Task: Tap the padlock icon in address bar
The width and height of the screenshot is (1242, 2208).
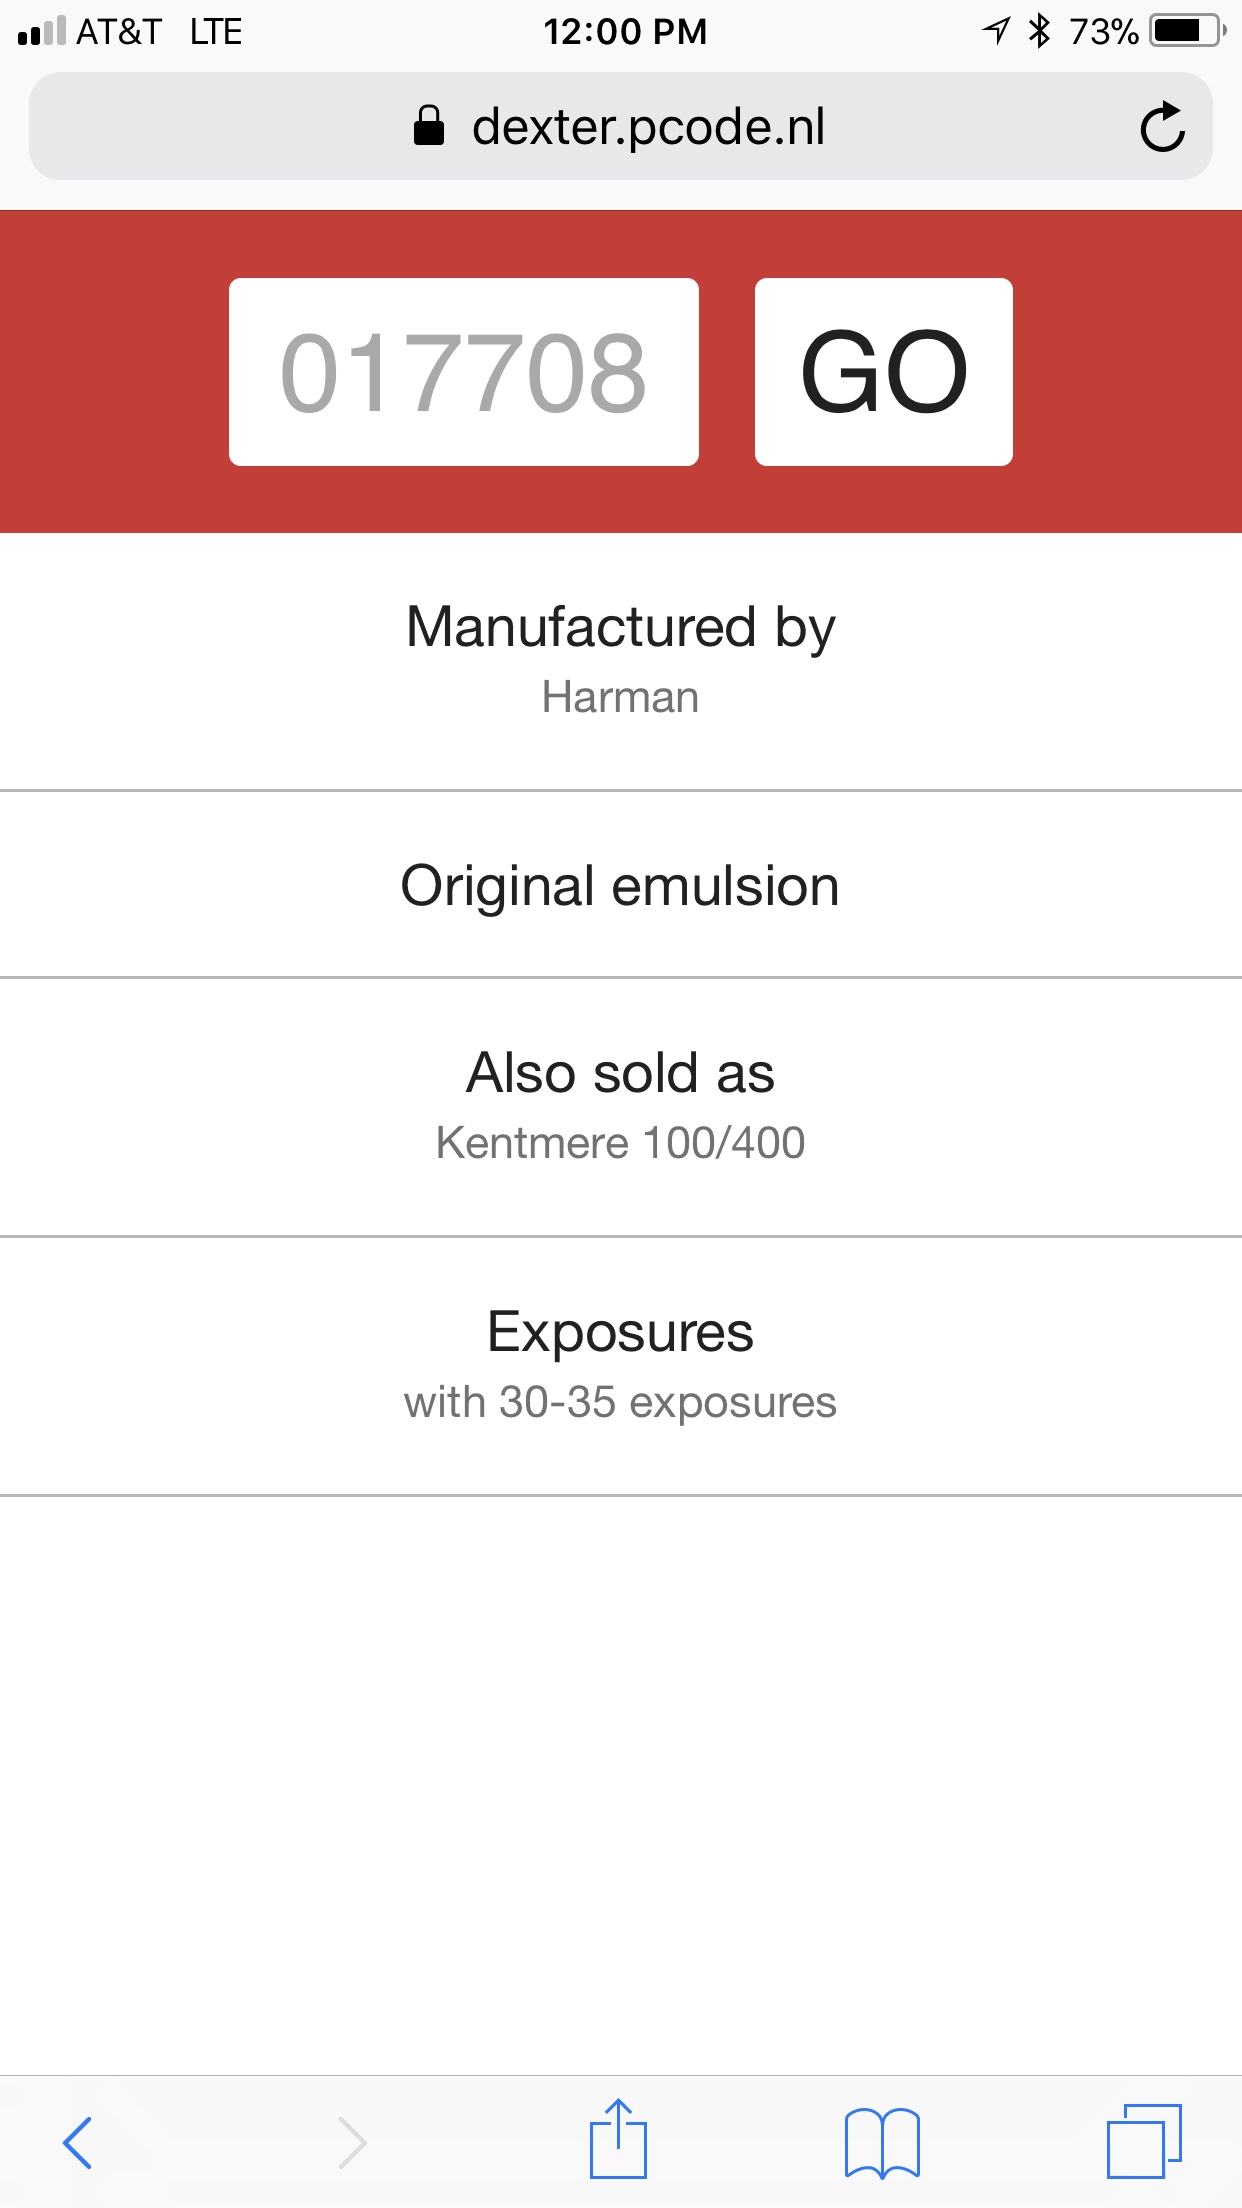Action: [429, 127]
